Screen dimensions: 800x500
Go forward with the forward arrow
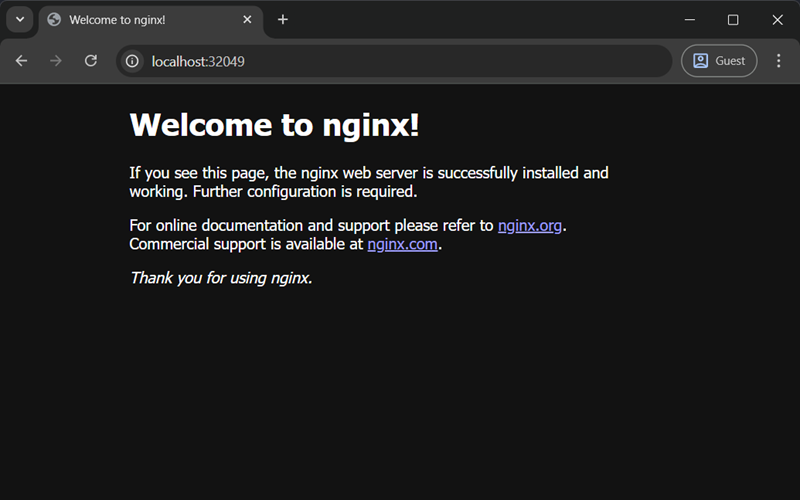[56, 61]
